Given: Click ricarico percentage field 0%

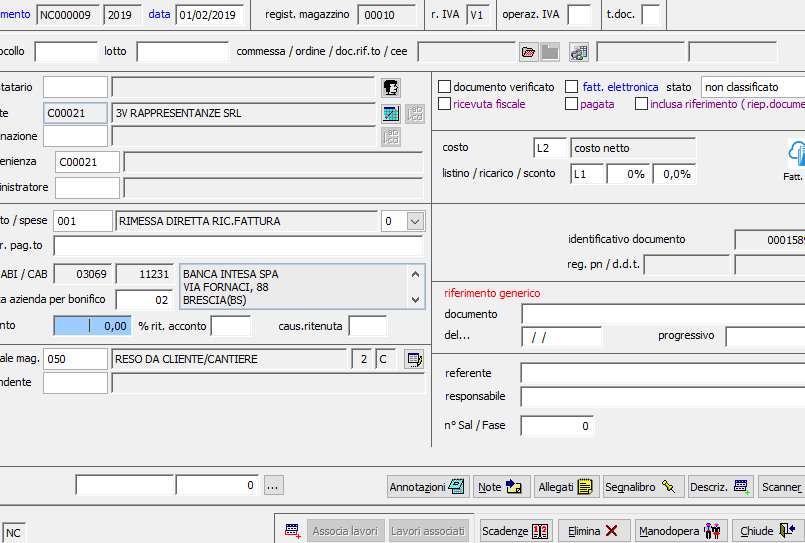Looking at the screenshot, I should pyautogui.click(x=629, y=174).
